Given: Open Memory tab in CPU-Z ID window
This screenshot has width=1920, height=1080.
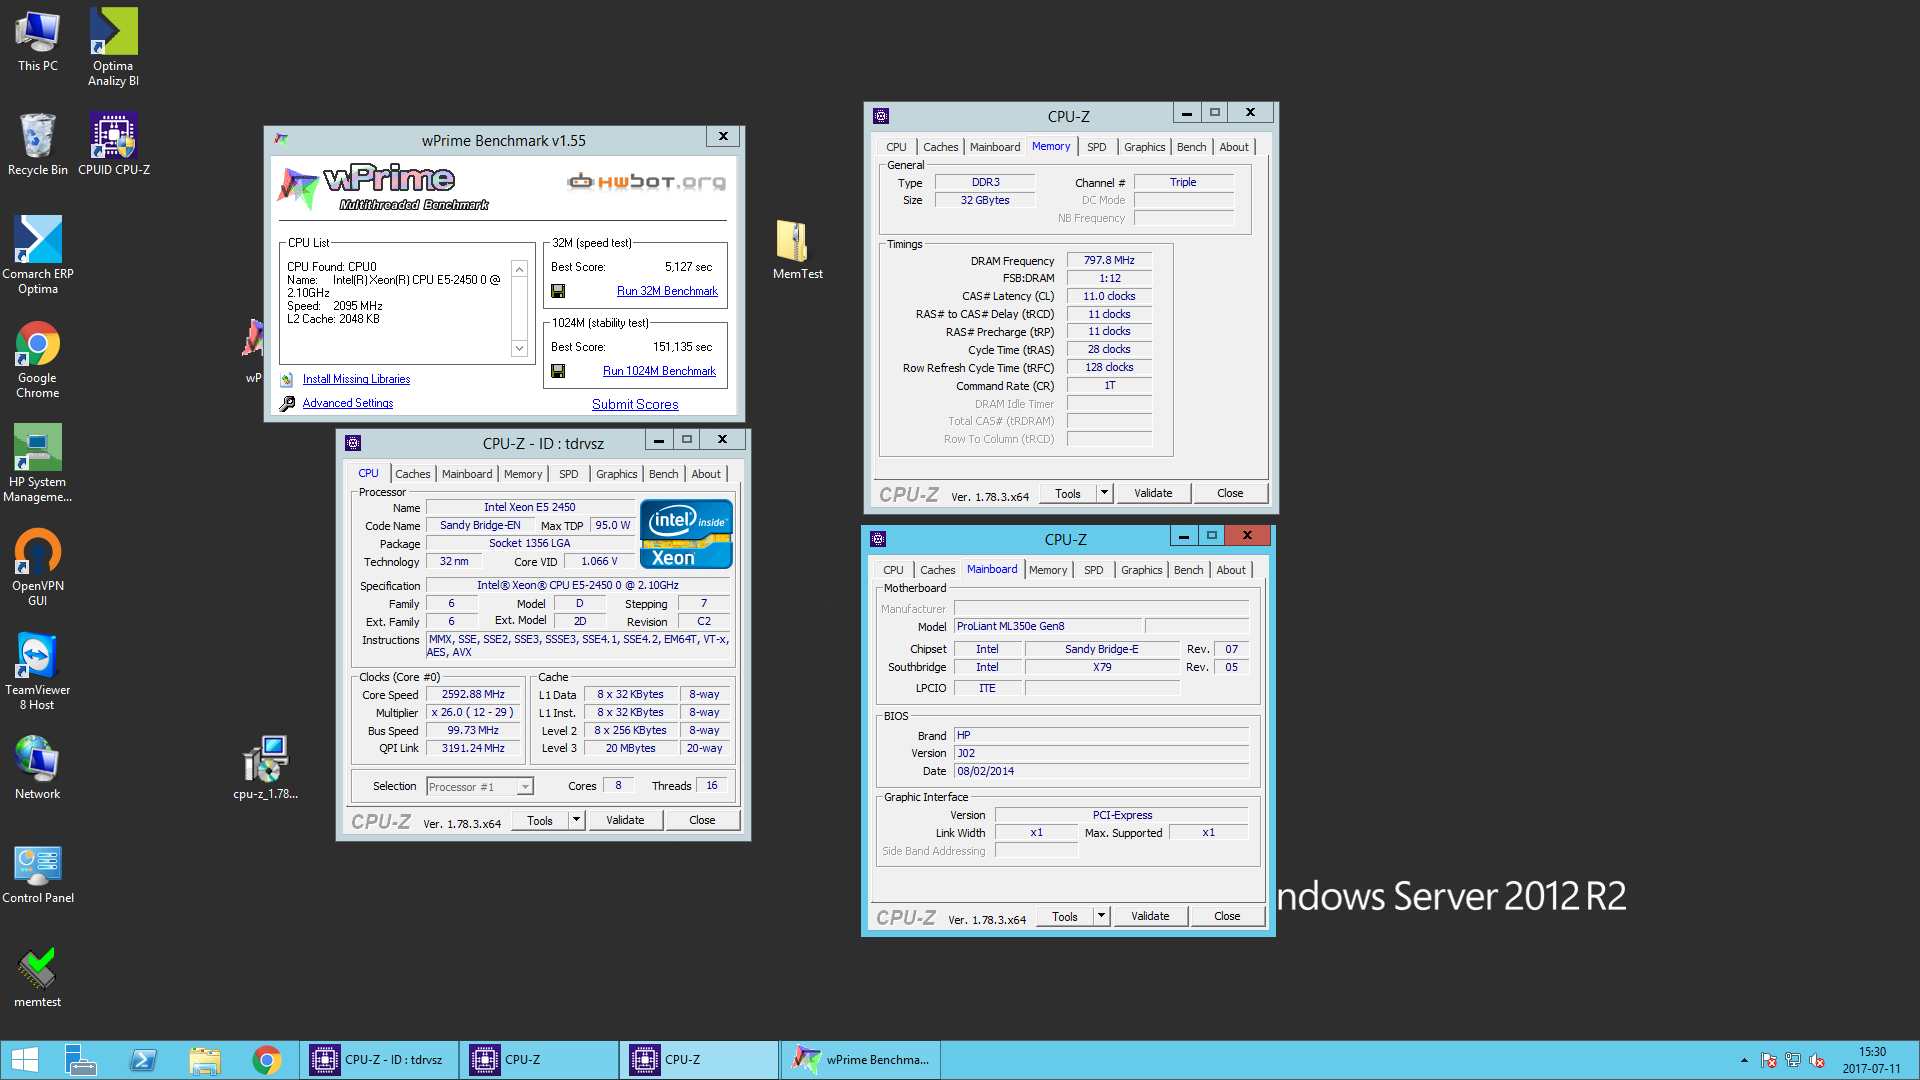Looking at the screenshot, I should pyautogui.click(x=523, y=474).
